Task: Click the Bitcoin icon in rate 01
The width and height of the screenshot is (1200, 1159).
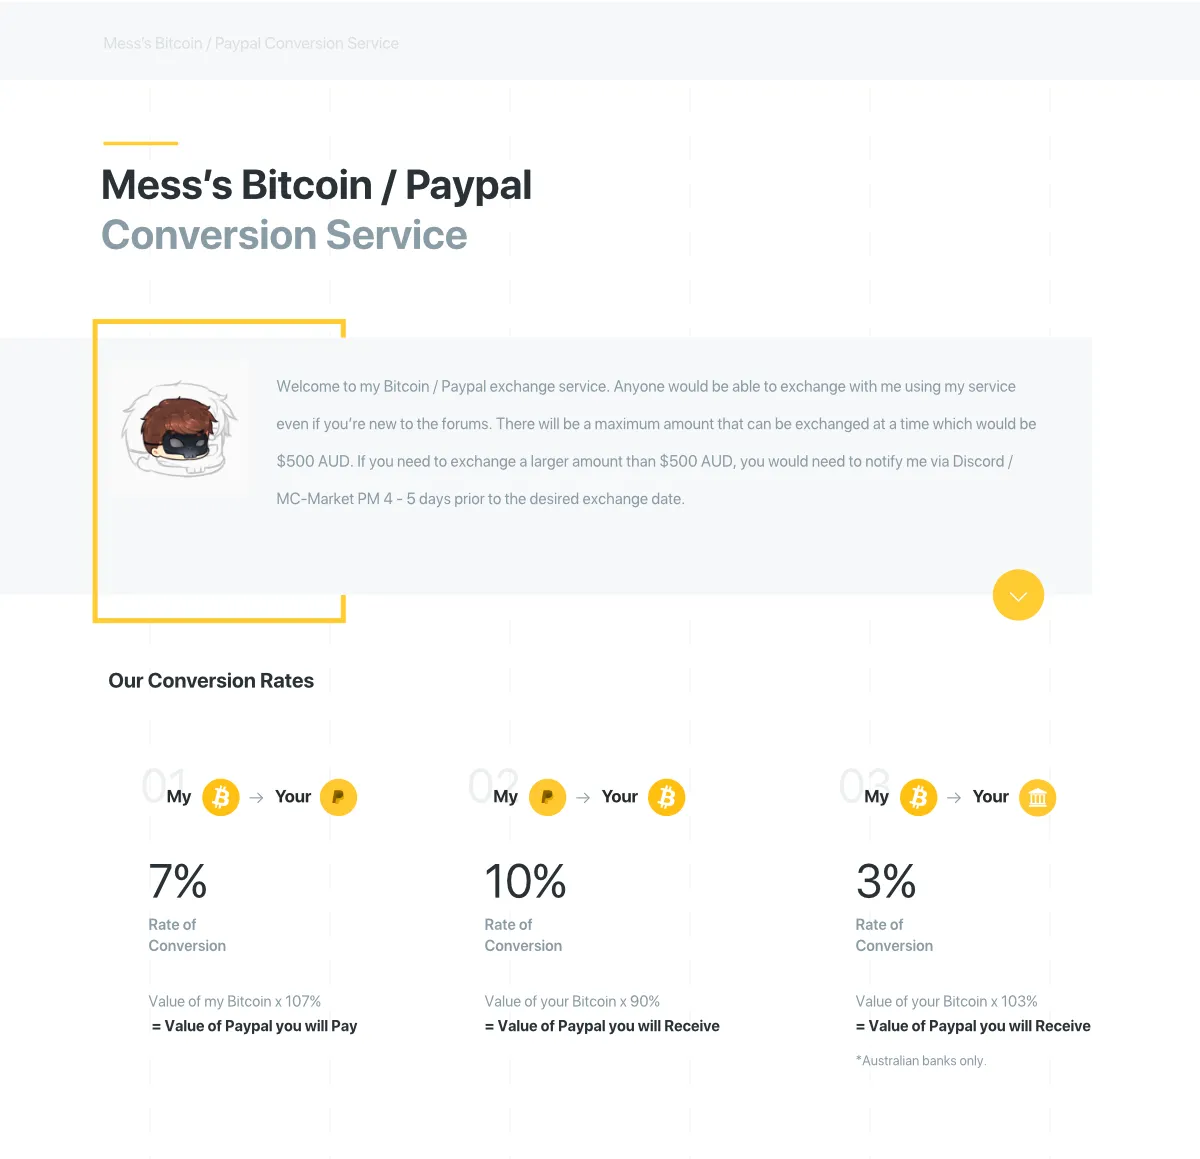Action: 221,797
